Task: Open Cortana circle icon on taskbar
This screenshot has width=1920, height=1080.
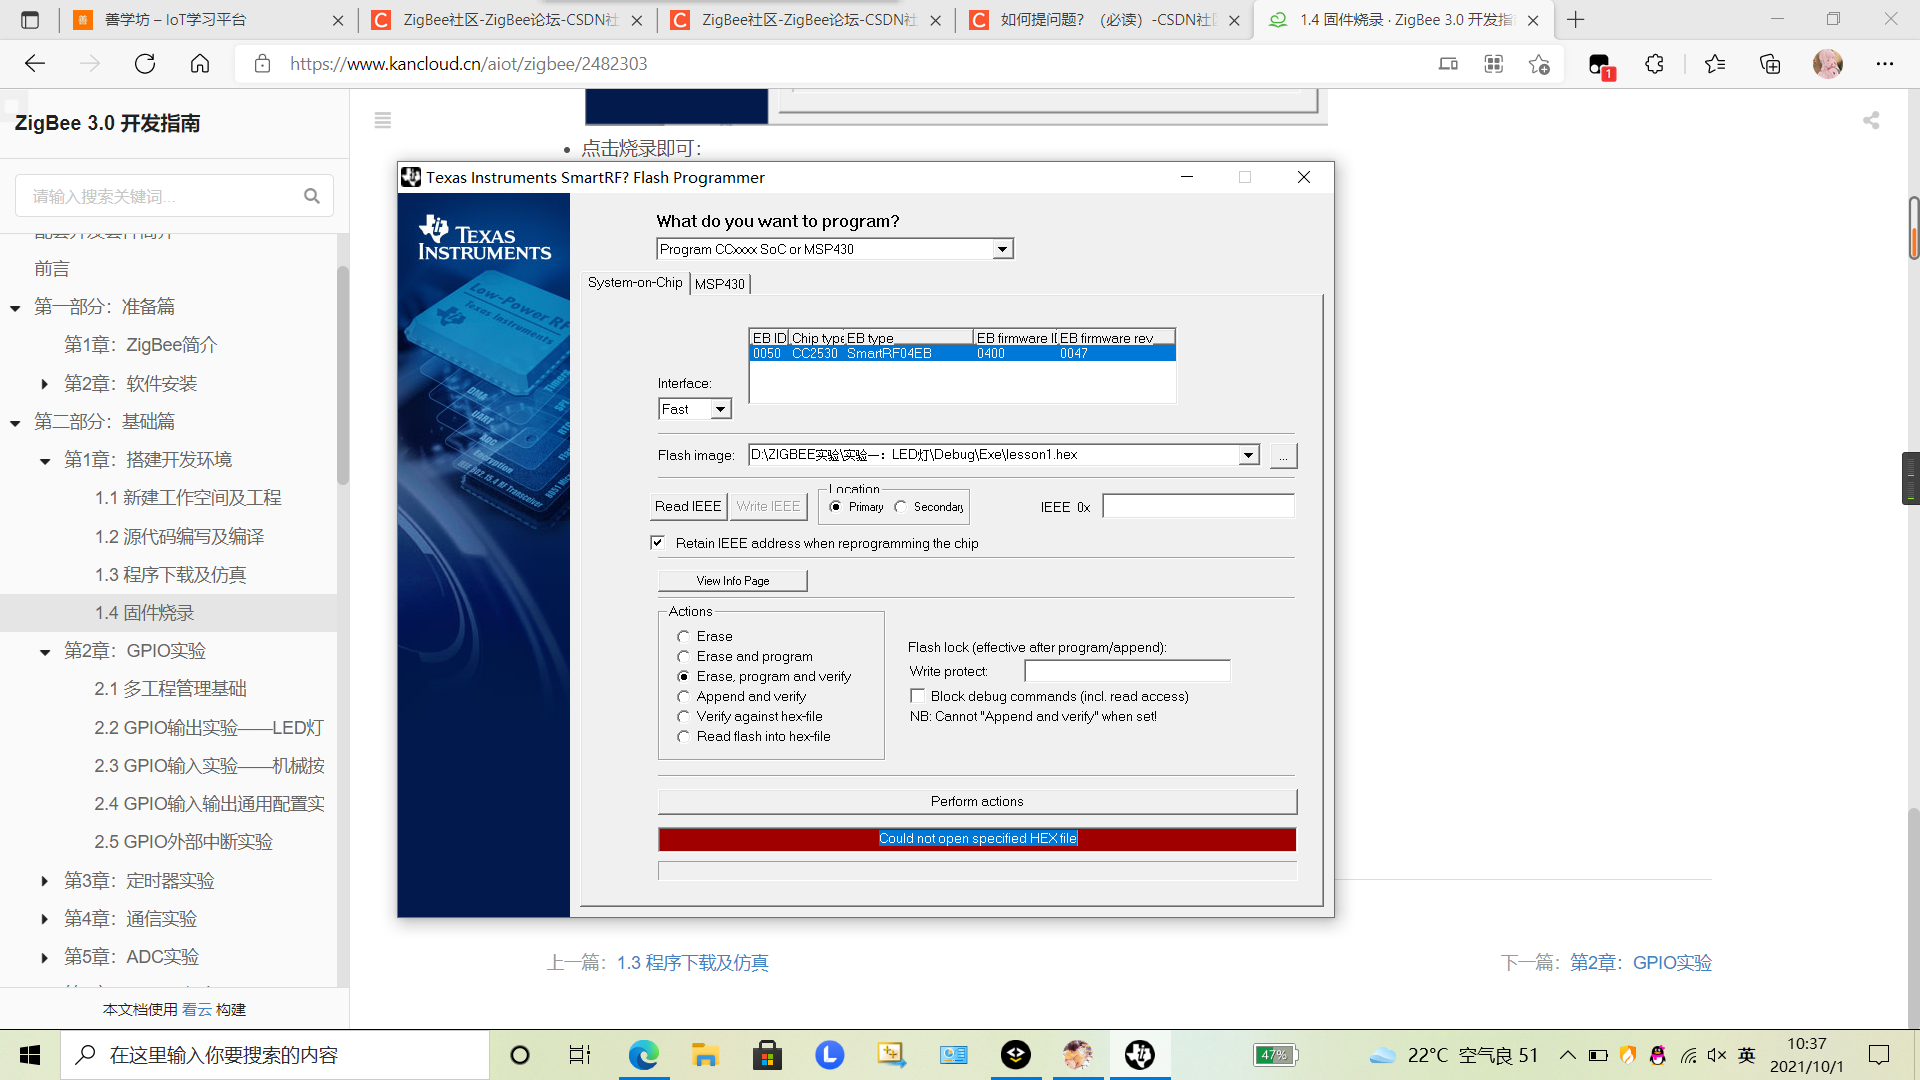Action: pos(520,1055)
